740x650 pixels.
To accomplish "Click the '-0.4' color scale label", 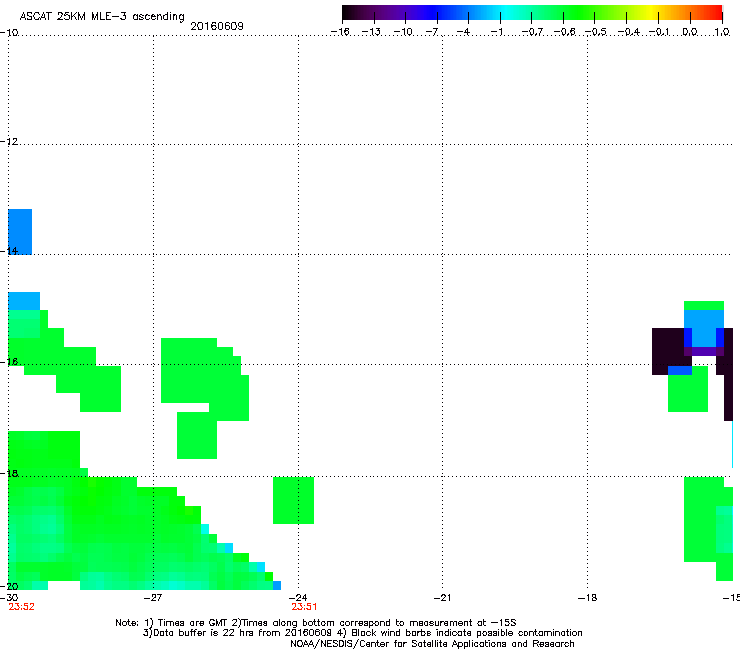I will pyautogui.click(x=629, y=32).
